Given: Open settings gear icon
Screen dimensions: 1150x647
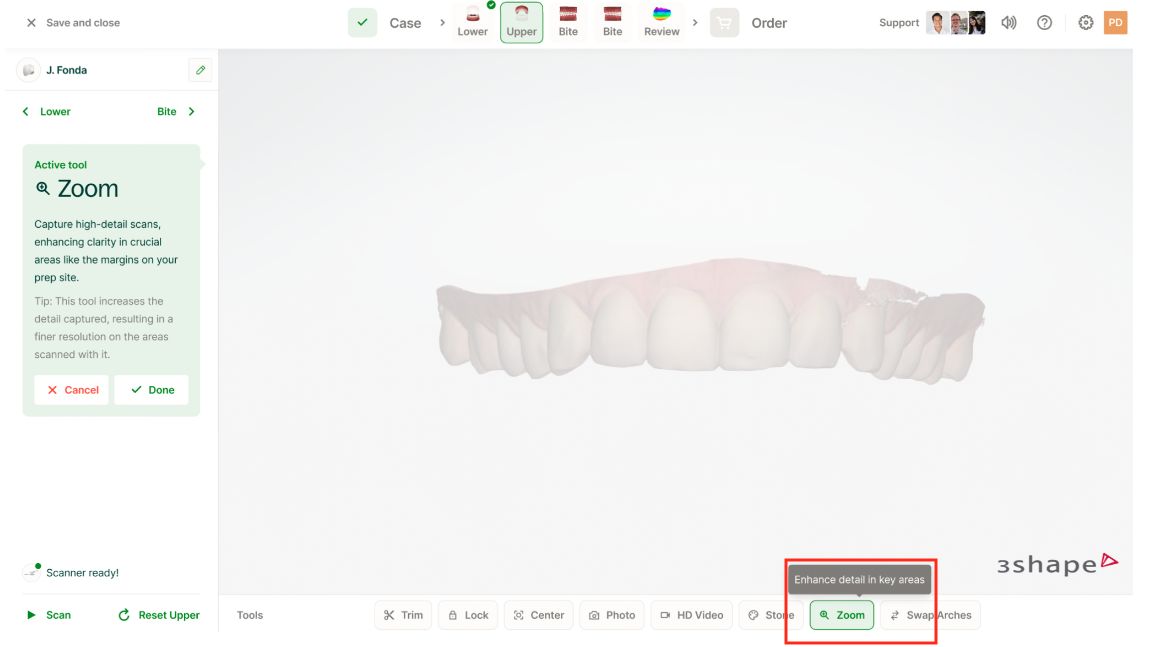Looking at the screenshot, I should [x=1086, y=23].
